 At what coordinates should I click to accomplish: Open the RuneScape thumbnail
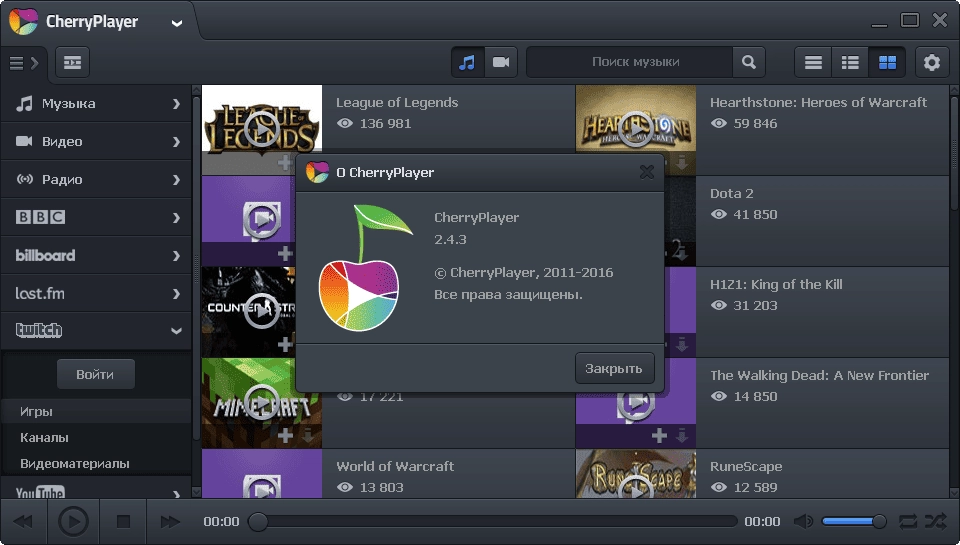coord(636,473)
